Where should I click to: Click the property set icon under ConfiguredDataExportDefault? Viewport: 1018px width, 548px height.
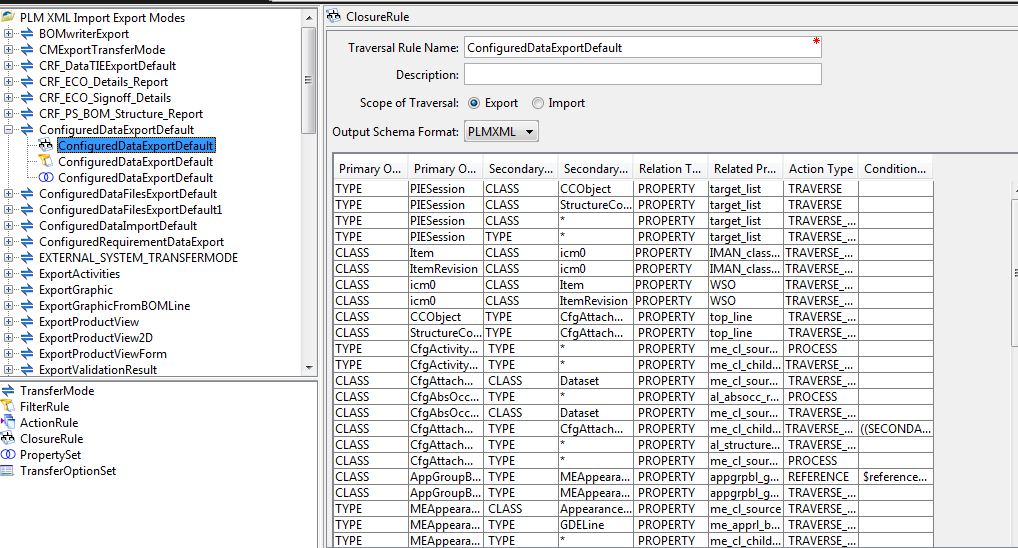(45, 177)
